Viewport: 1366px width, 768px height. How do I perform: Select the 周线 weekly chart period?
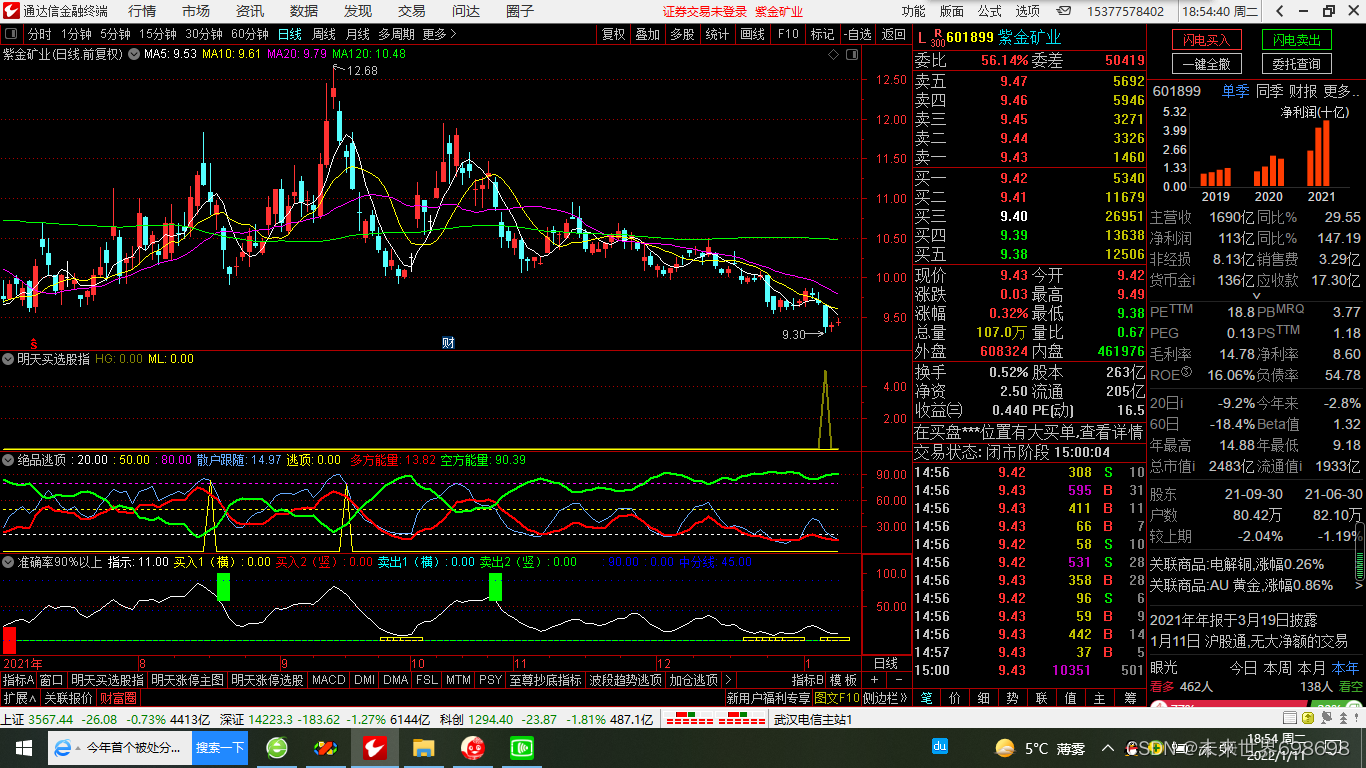(324, 34)
